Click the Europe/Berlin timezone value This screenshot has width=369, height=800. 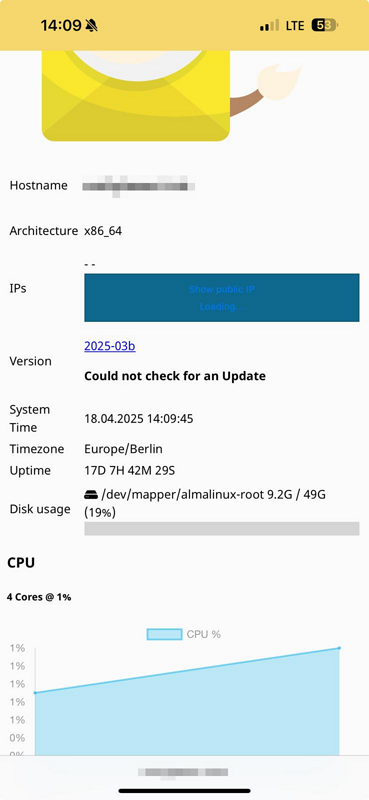pyautogui.click(x=124, y=449)
